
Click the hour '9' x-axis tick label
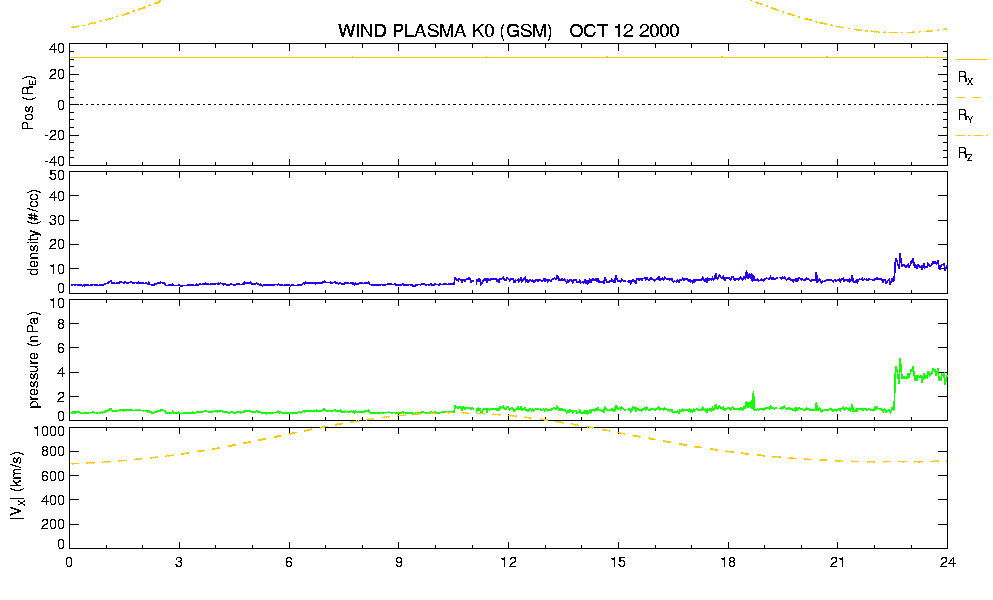[x=398, y=562]
